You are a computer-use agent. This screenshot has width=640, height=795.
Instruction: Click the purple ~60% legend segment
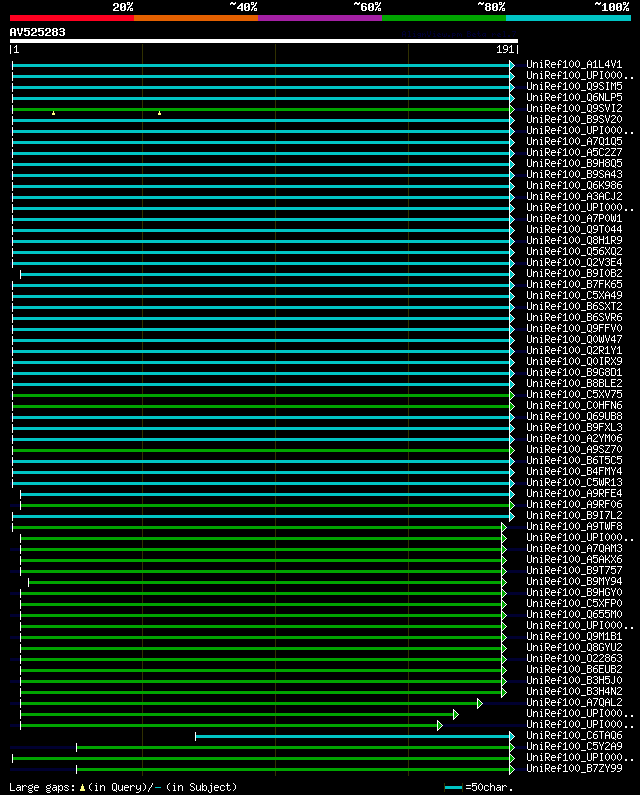[x=319, y=18]
